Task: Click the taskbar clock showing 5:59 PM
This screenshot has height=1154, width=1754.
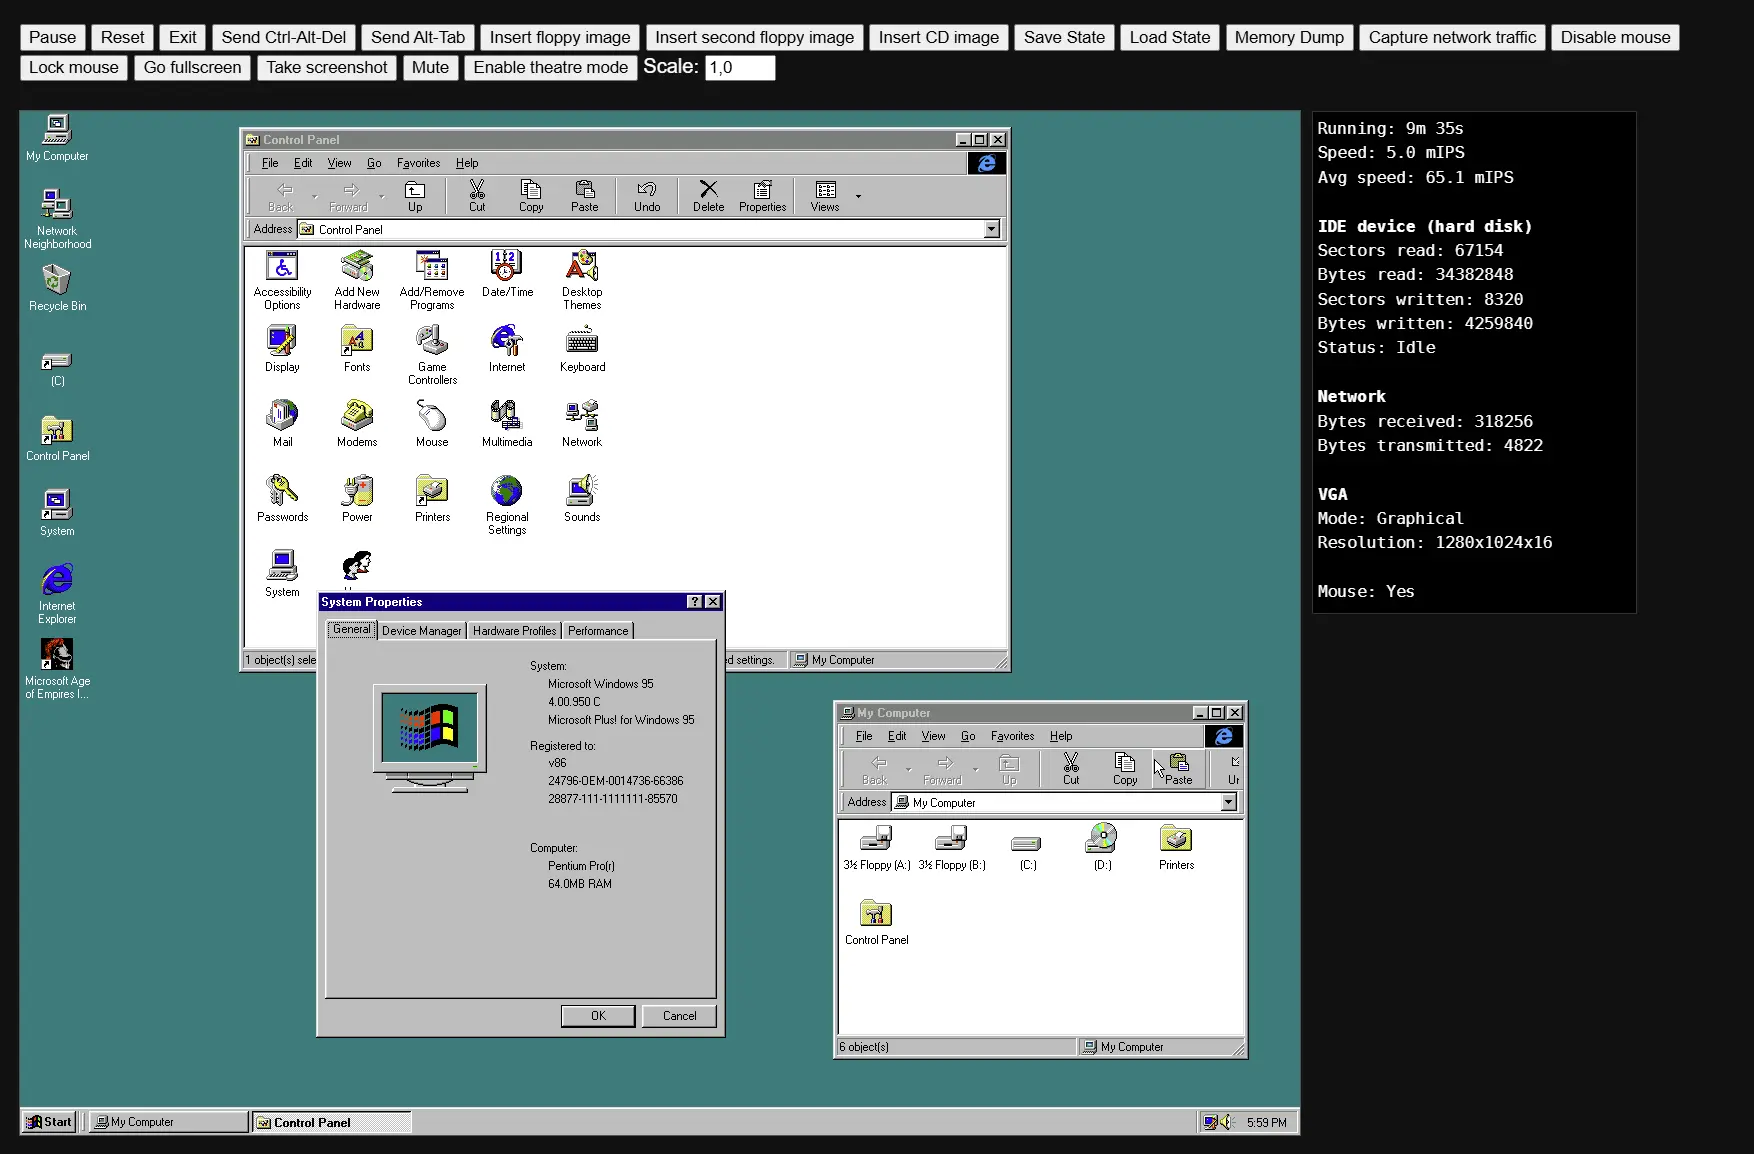Action: pos(1266,1122)
